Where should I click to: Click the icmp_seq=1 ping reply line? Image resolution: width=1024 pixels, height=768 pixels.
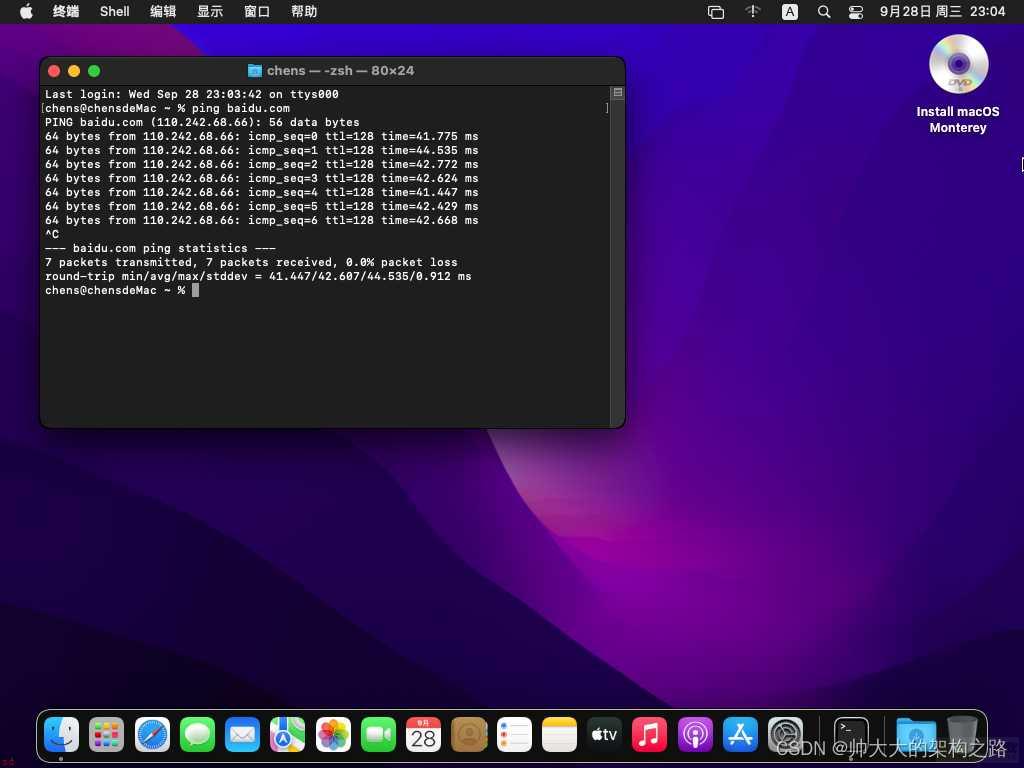[261, 150]
